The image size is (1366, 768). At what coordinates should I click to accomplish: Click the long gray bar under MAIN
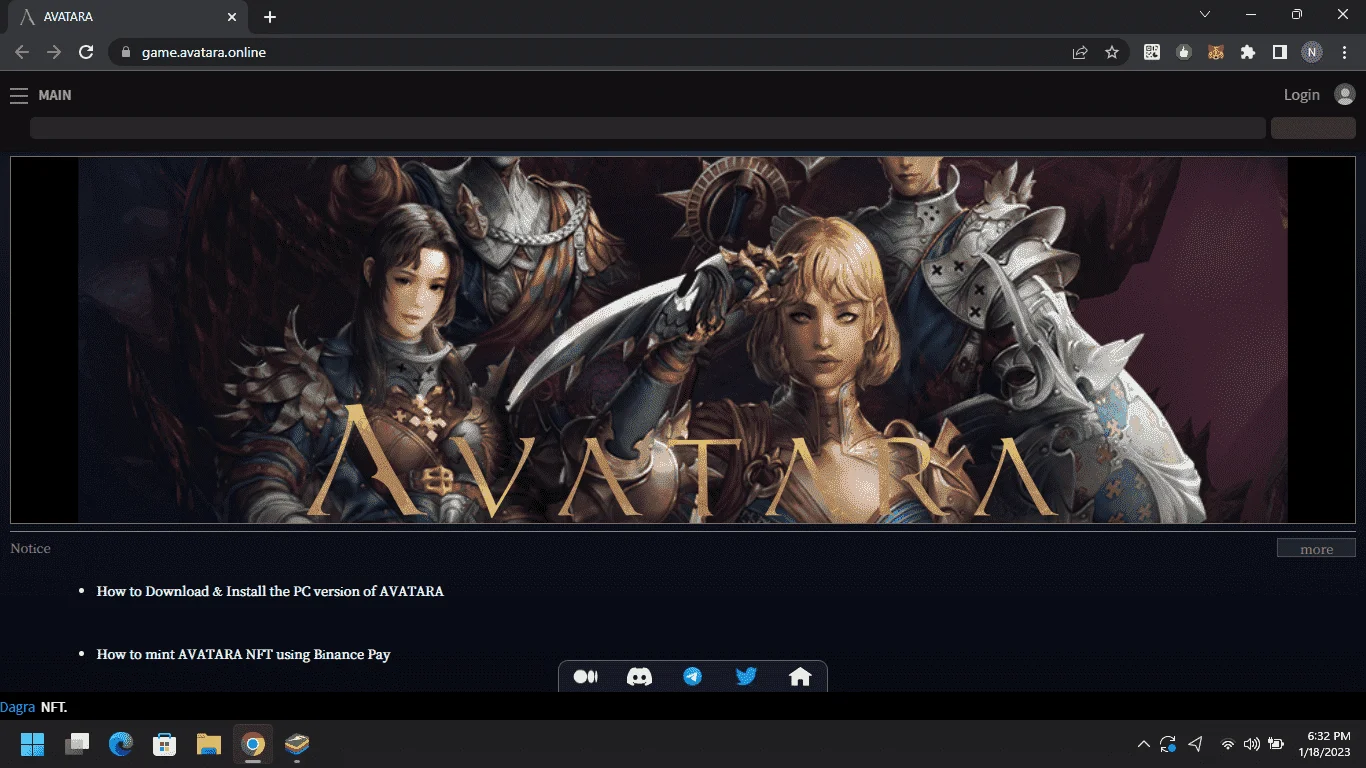point(648,128)
